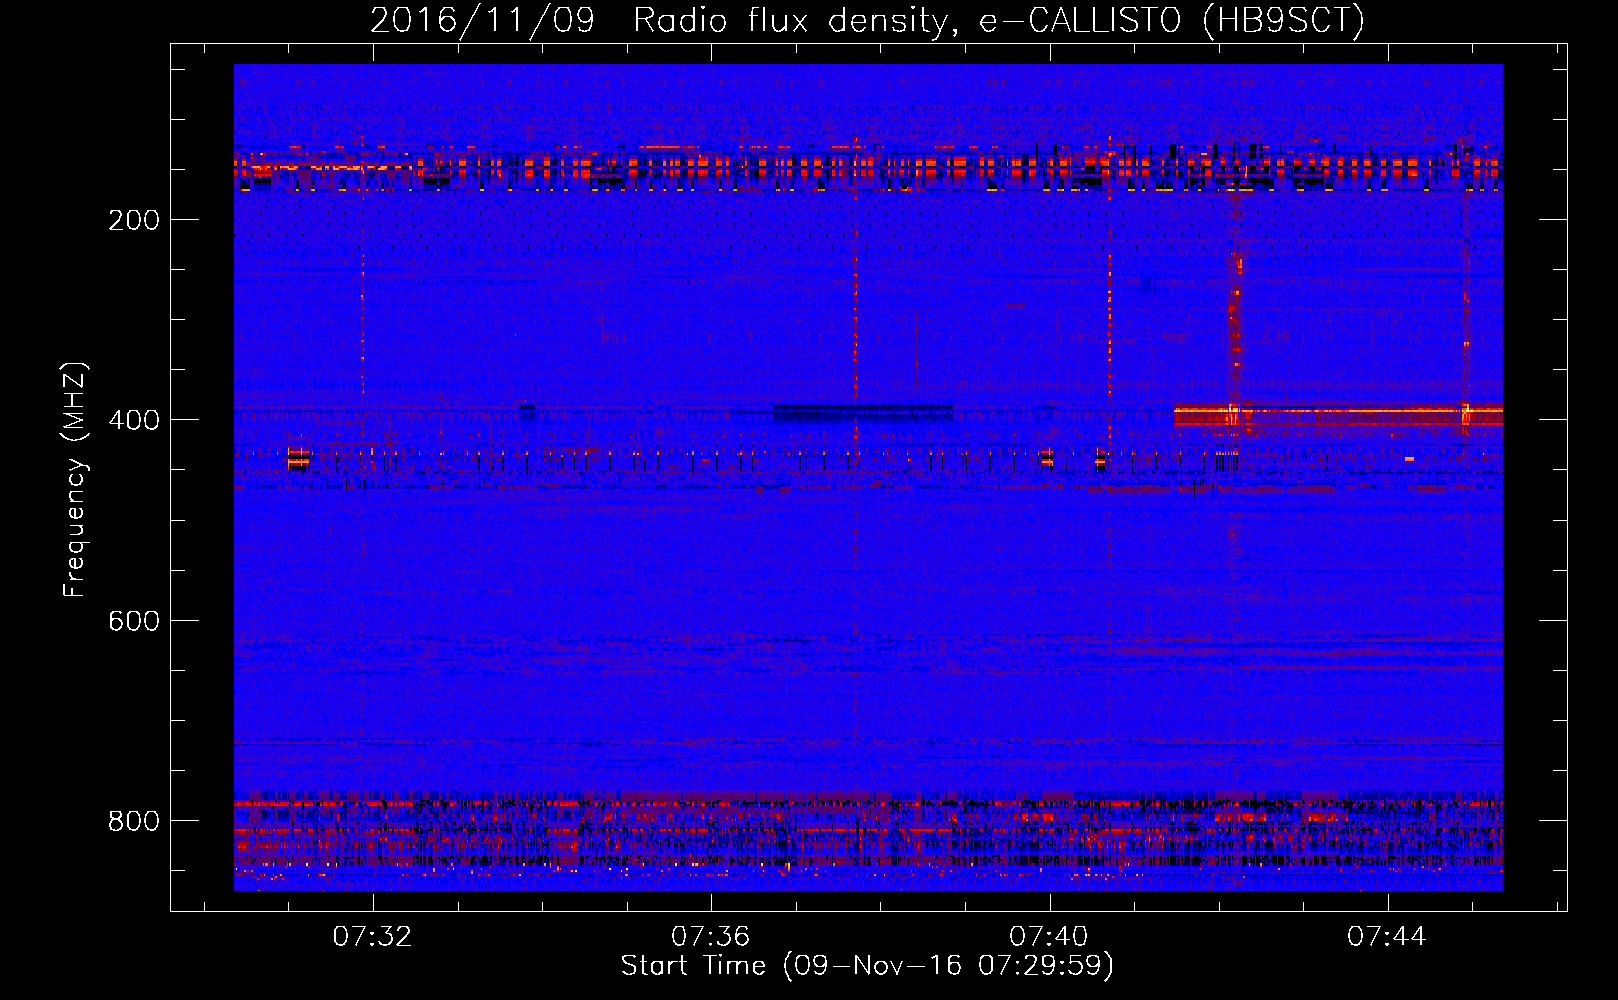Image resolution: width=1618 pixels, height=1000 pixels.
Task: Select the 07:36 time tick label
Action: [710, 936]
